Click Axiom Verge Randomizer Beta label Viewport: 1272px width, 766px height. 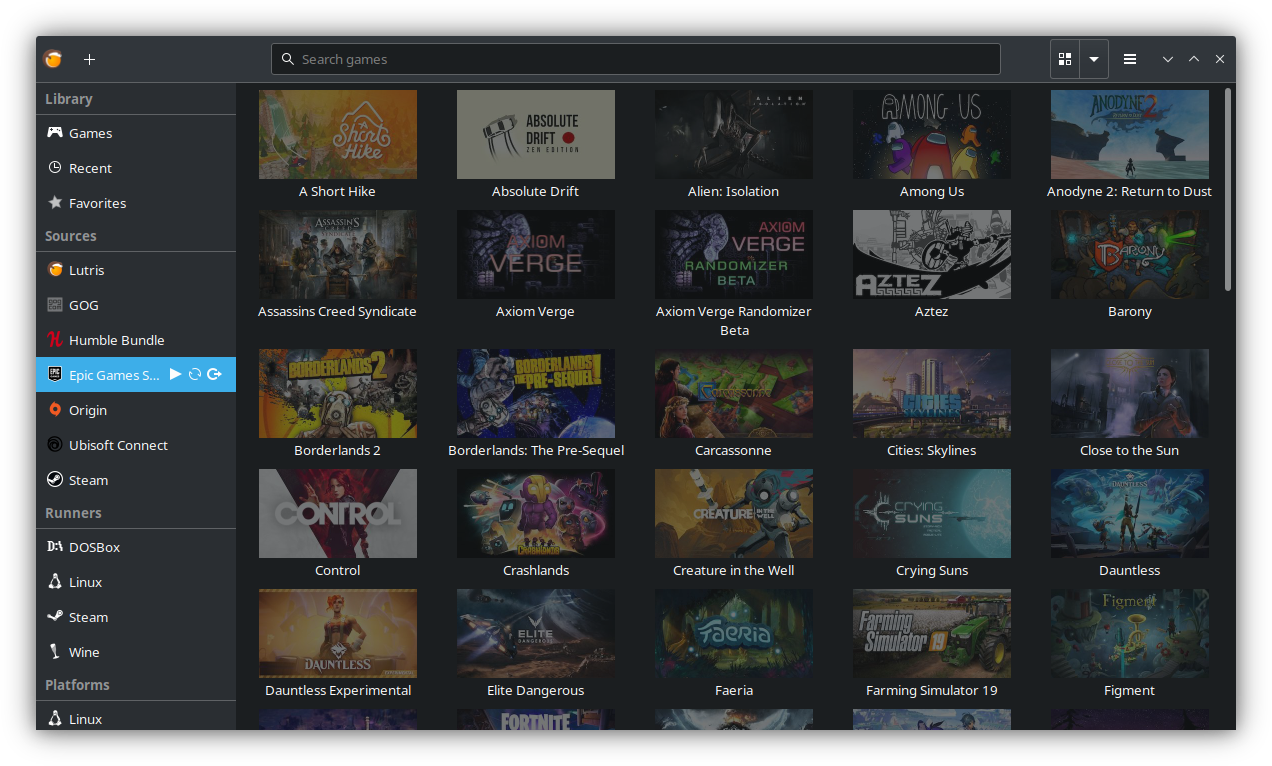[x=734, y=321]
